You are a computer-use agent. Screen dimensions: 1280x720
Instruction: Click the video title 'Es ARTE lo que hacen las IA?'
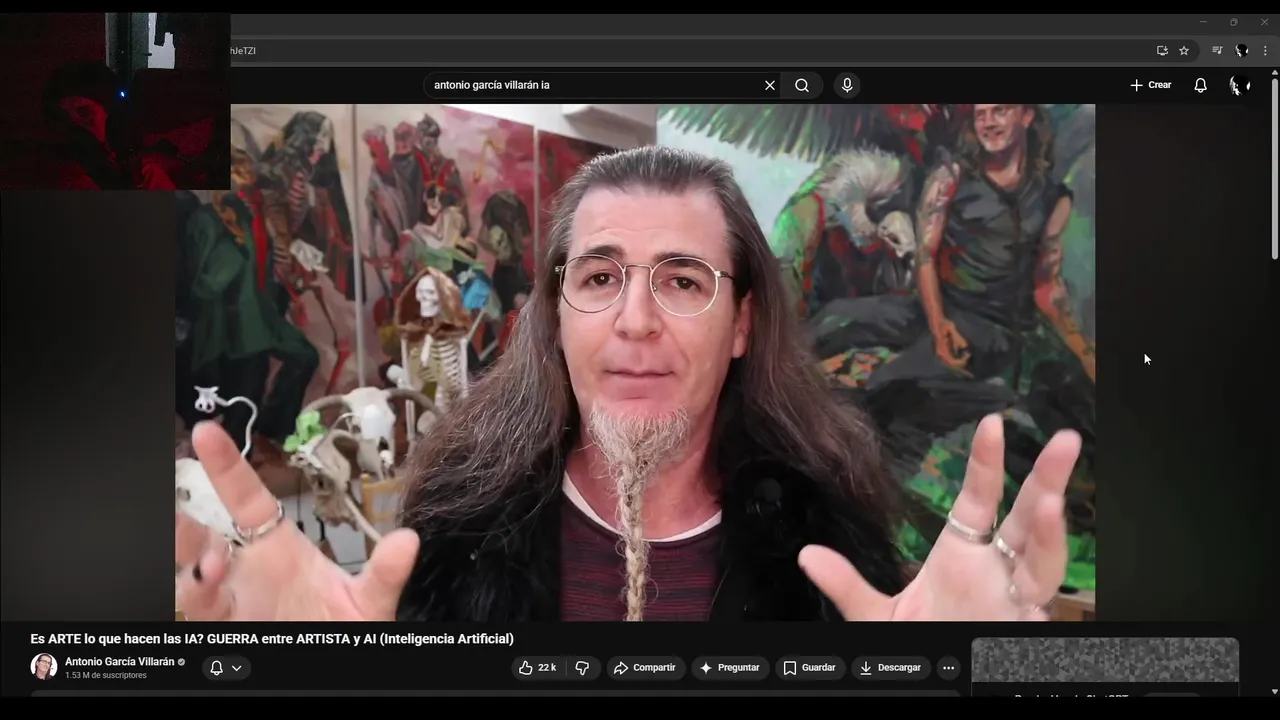pos(272,639)
